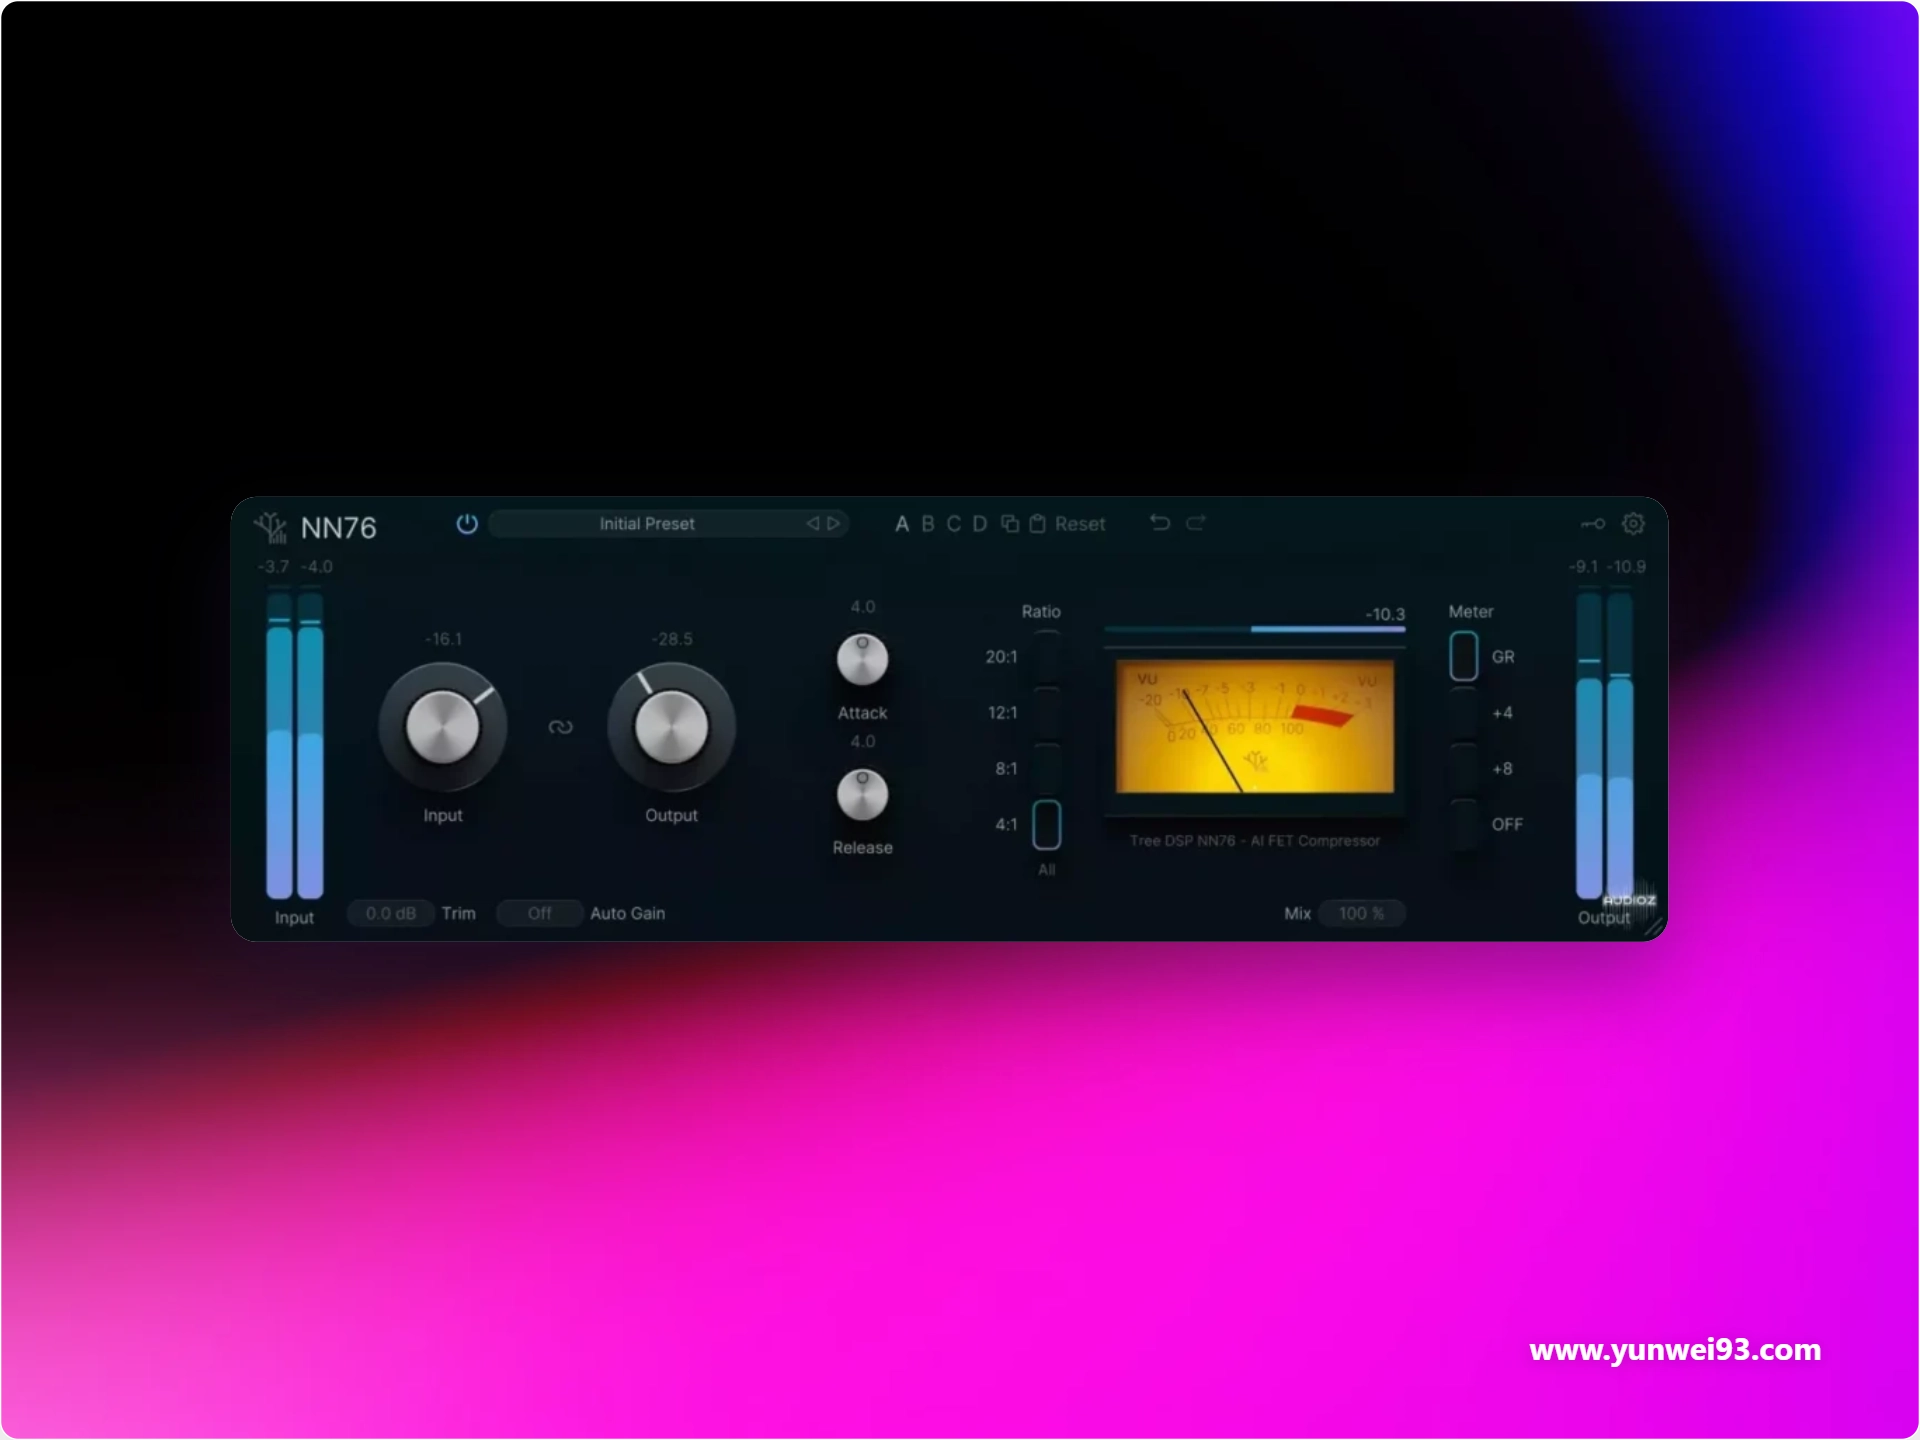Click the paste state clipboard icon
The image size is (1920, 1440).
[1037, 524]
